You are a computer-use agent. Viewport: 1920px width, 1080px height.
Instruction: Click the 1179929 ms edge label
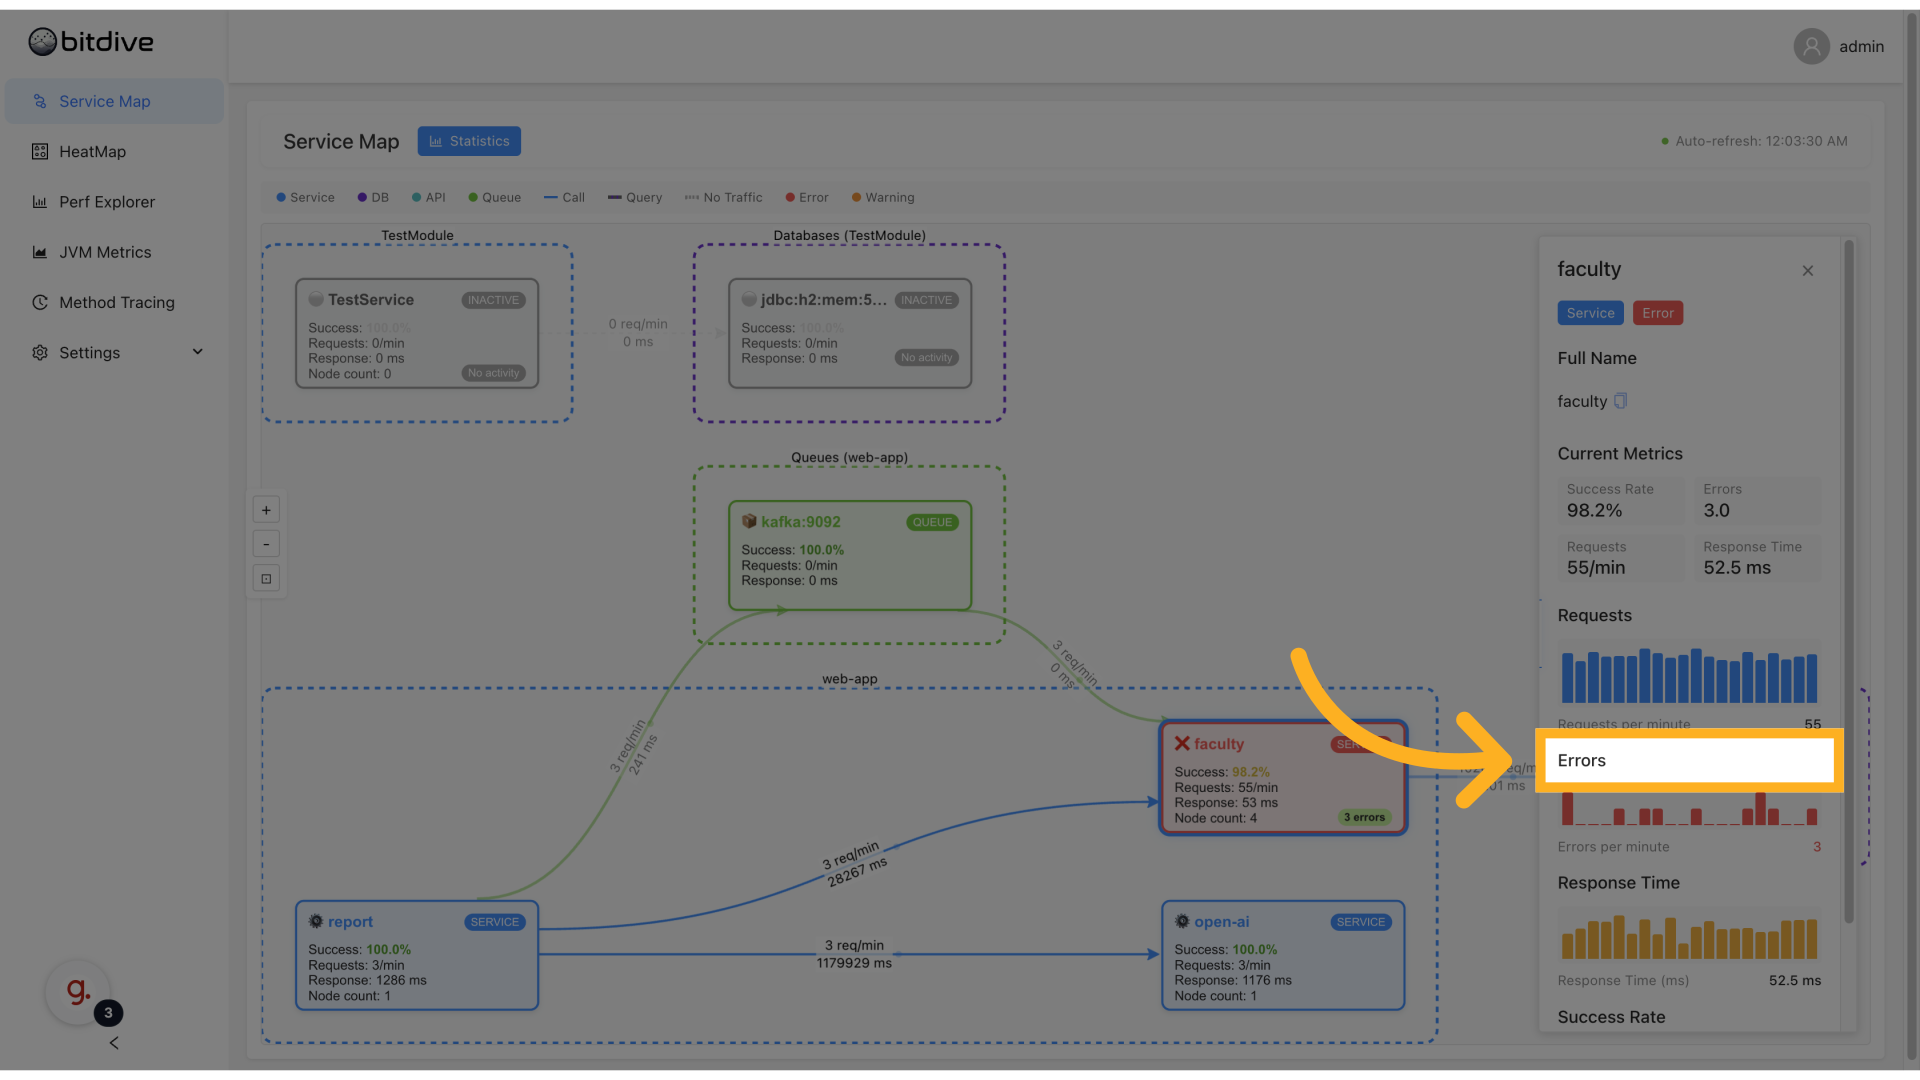tap(854, 963)
